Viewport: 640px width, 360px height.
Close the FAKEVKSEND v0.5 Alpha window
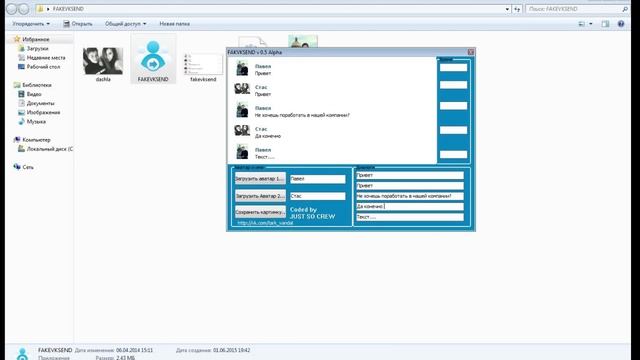(x=471, y=52)
